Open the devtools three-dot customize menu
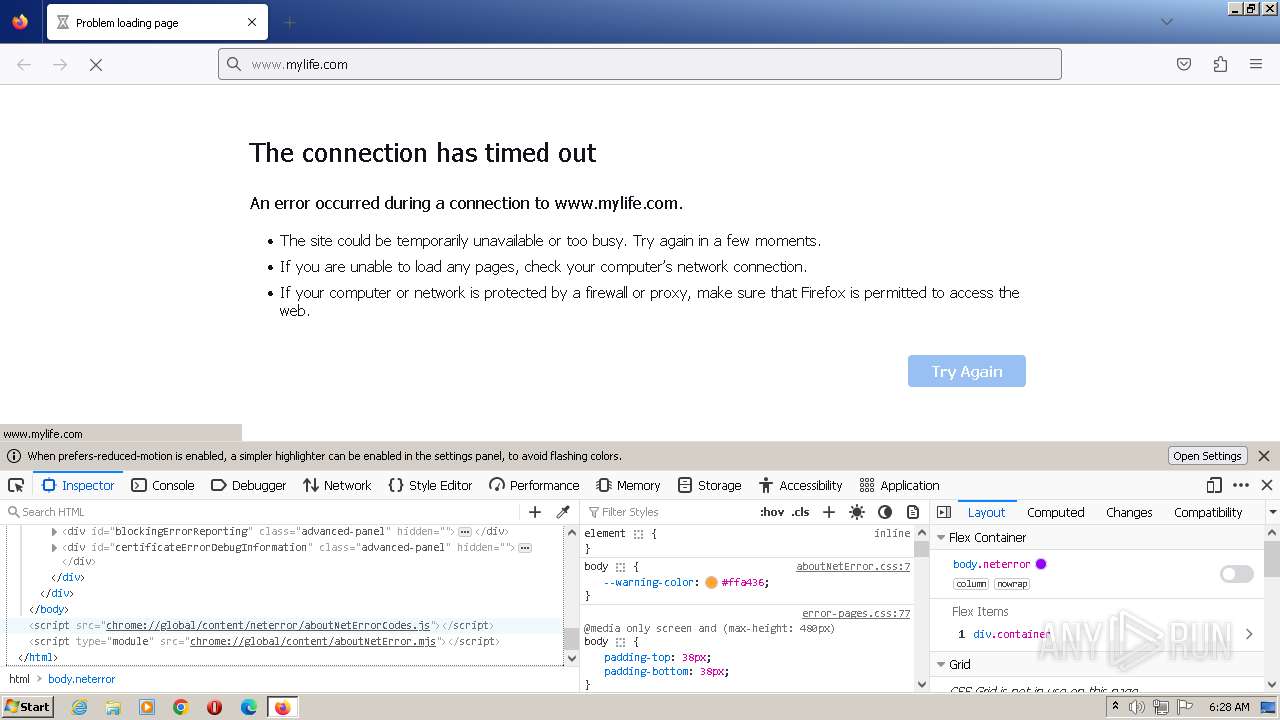The height and width of the screenshot is (720, 1280). click(1241, 485)
